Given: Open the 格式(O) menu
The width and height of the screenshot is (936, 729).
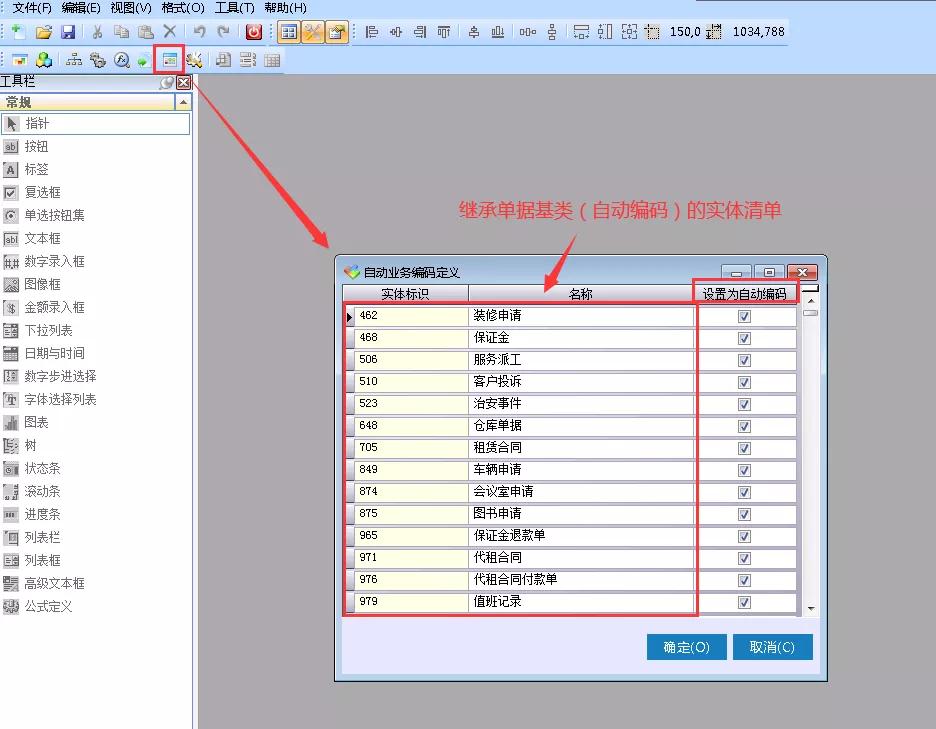Looking at the screenshot, I should coord(183,8).
